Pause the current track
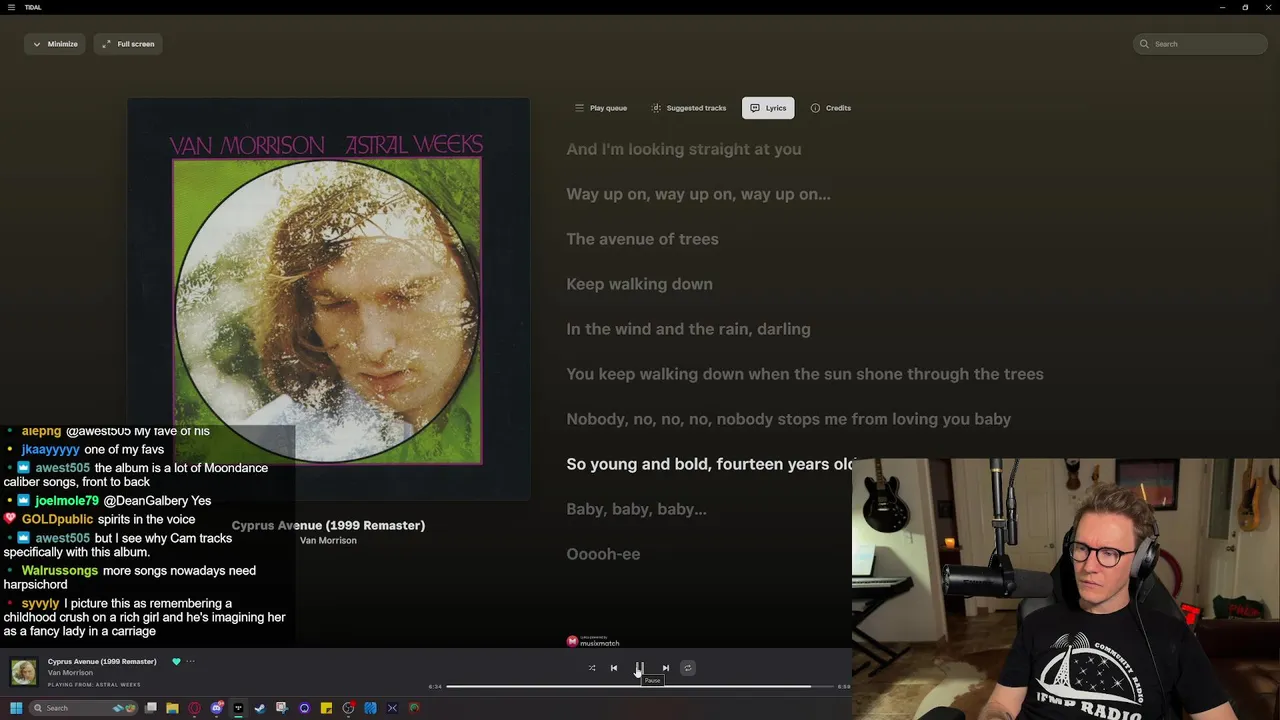This screenshot has width=1280, height=720. coord(639,668)
